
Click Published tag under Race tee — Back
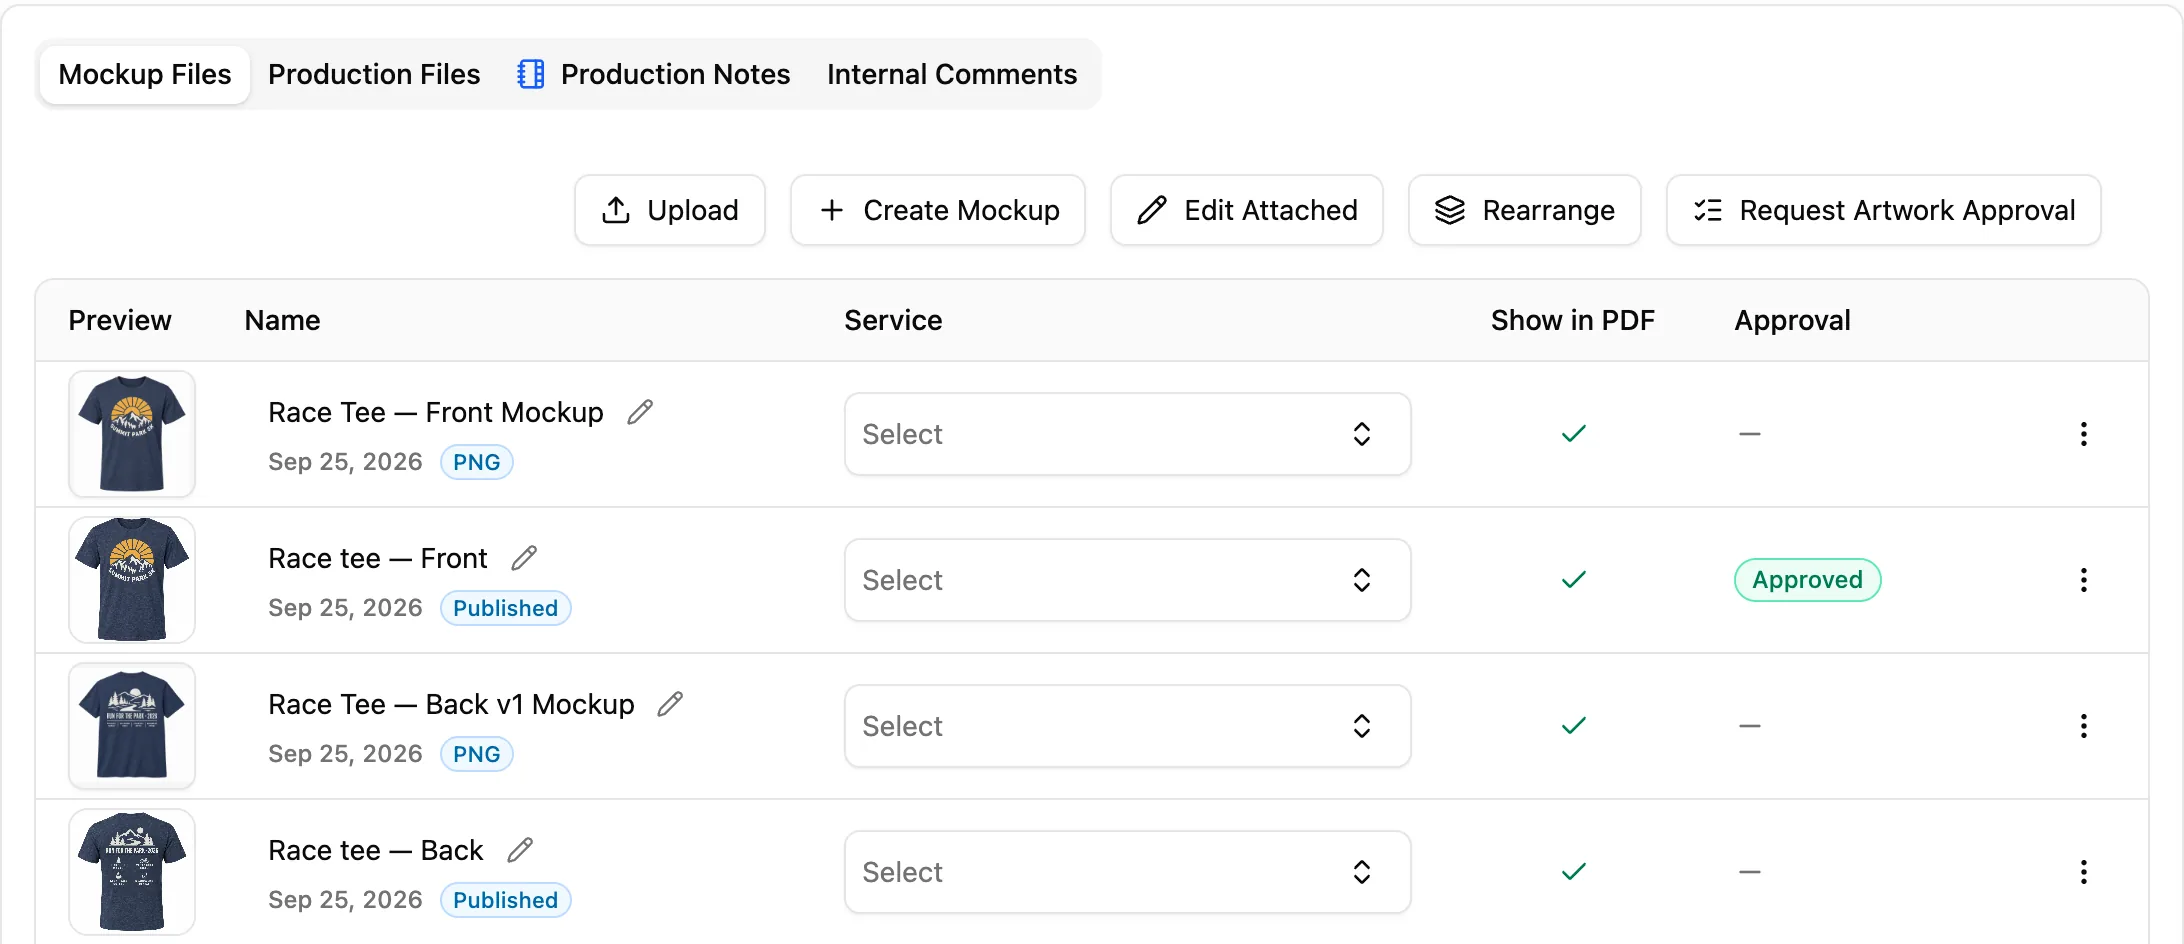click(x=506, y=900)
